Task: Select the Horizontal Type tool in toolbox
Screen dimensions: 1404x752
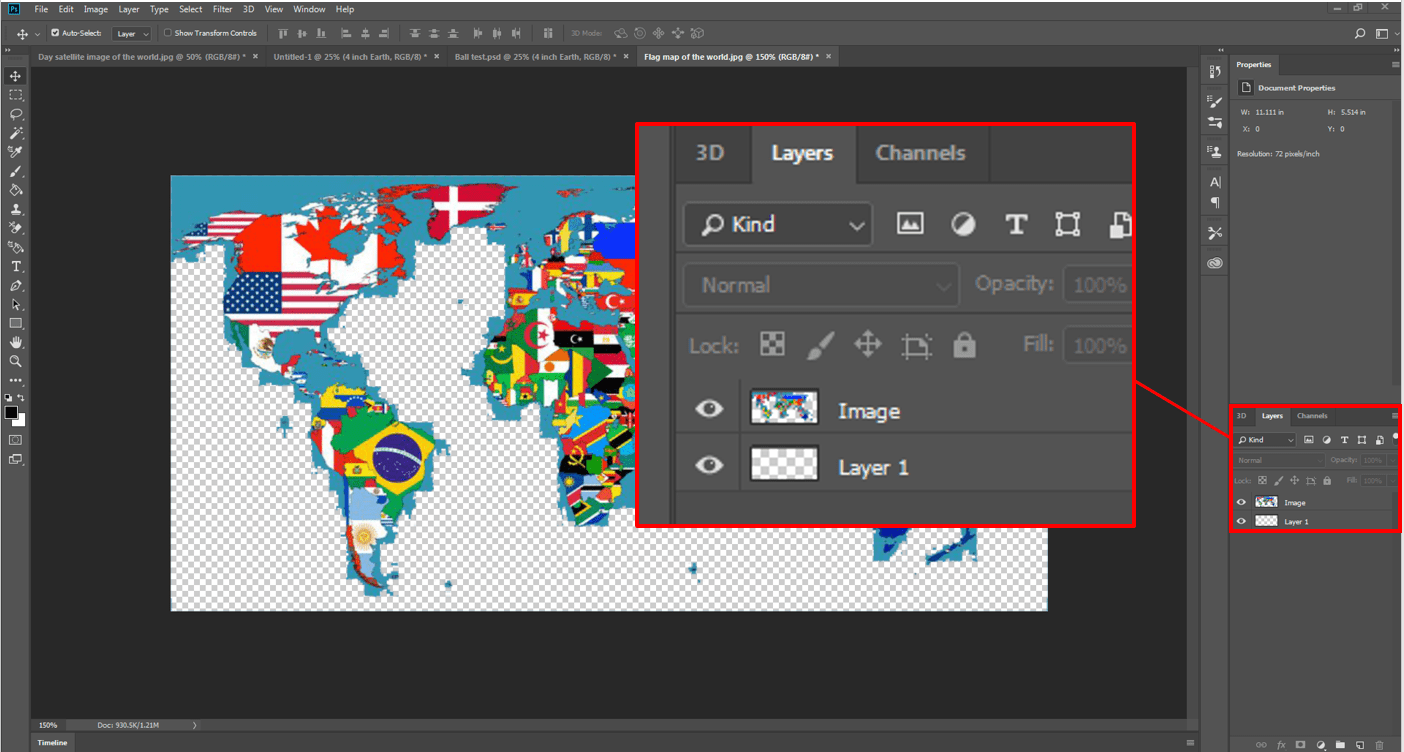Action: click(15, 266)
